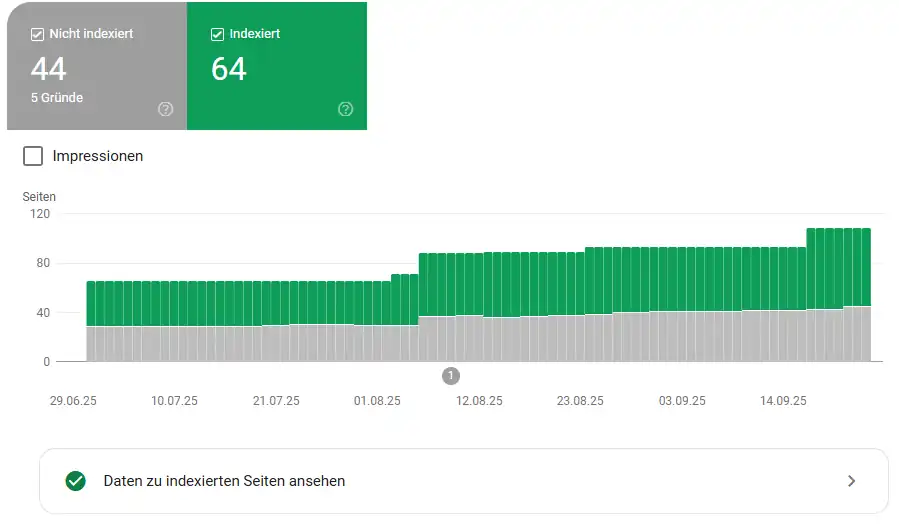Click help icon in Indexiert card
This screenshot has height=527, width=899.
346,109
